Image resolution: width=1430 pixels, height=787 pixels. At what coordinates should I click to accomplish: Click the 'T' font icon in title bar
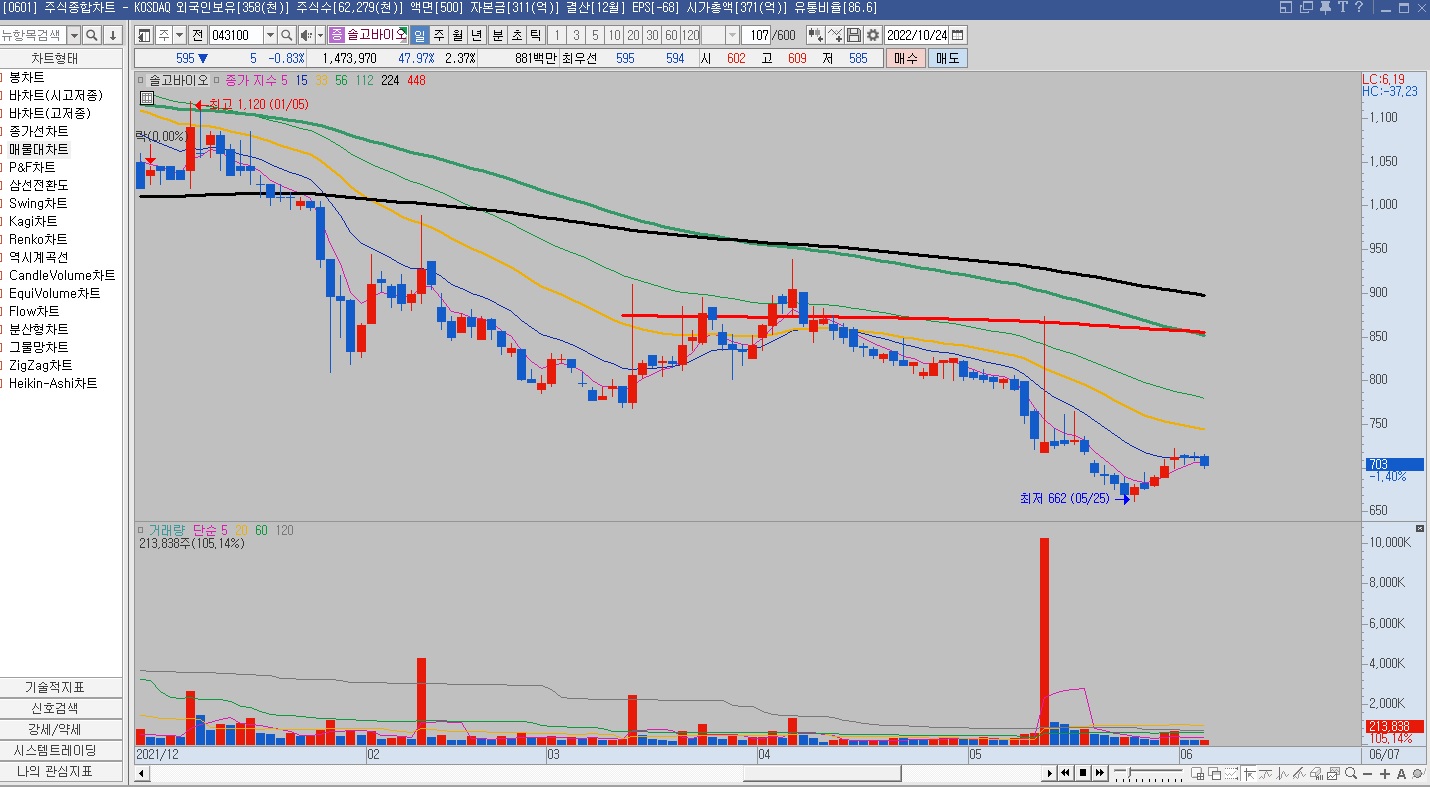tap(1343, 7)
